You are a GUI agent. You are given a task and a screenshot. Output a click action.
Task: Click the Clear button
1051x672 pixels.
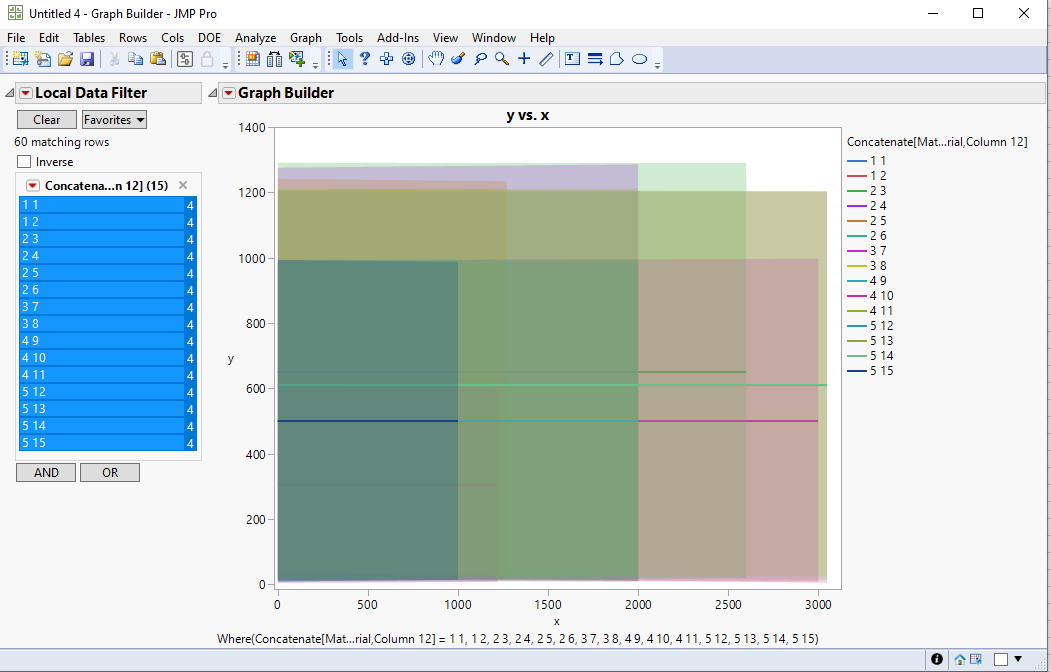(46, 119)
